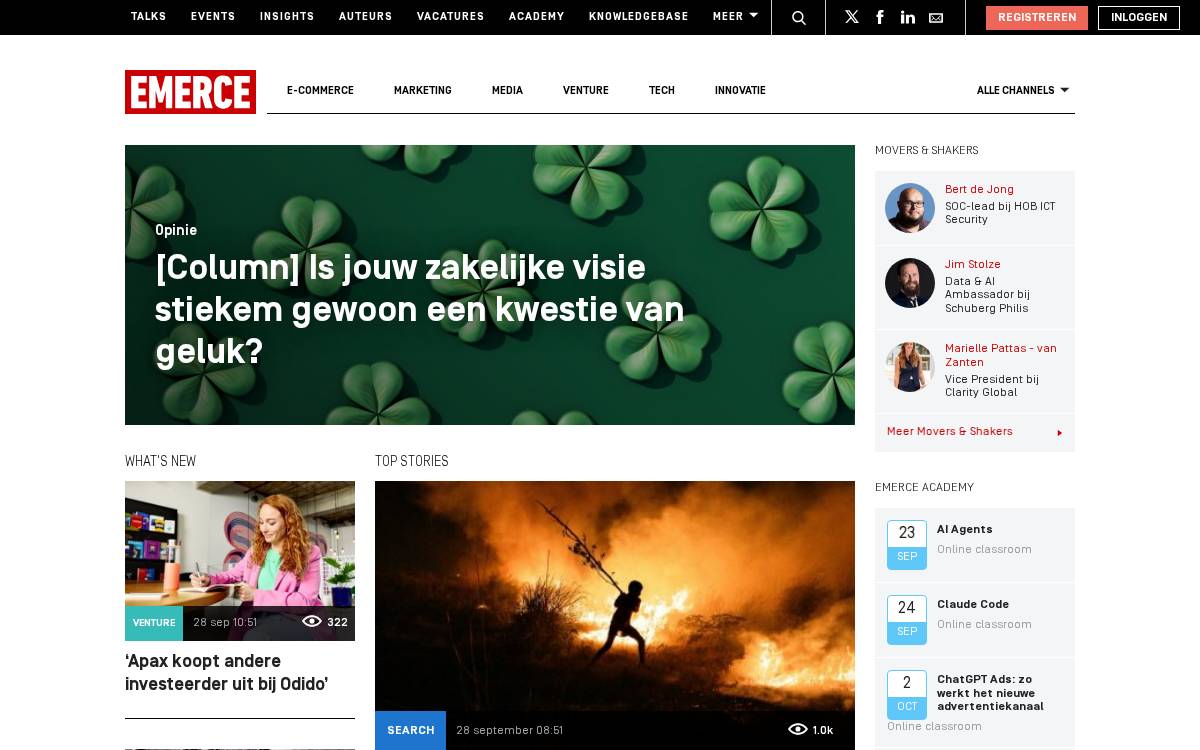This screenshot has height=750, width=1200.
Task: Click the Jim Stolze name link
Action: [x=973, y=264]
